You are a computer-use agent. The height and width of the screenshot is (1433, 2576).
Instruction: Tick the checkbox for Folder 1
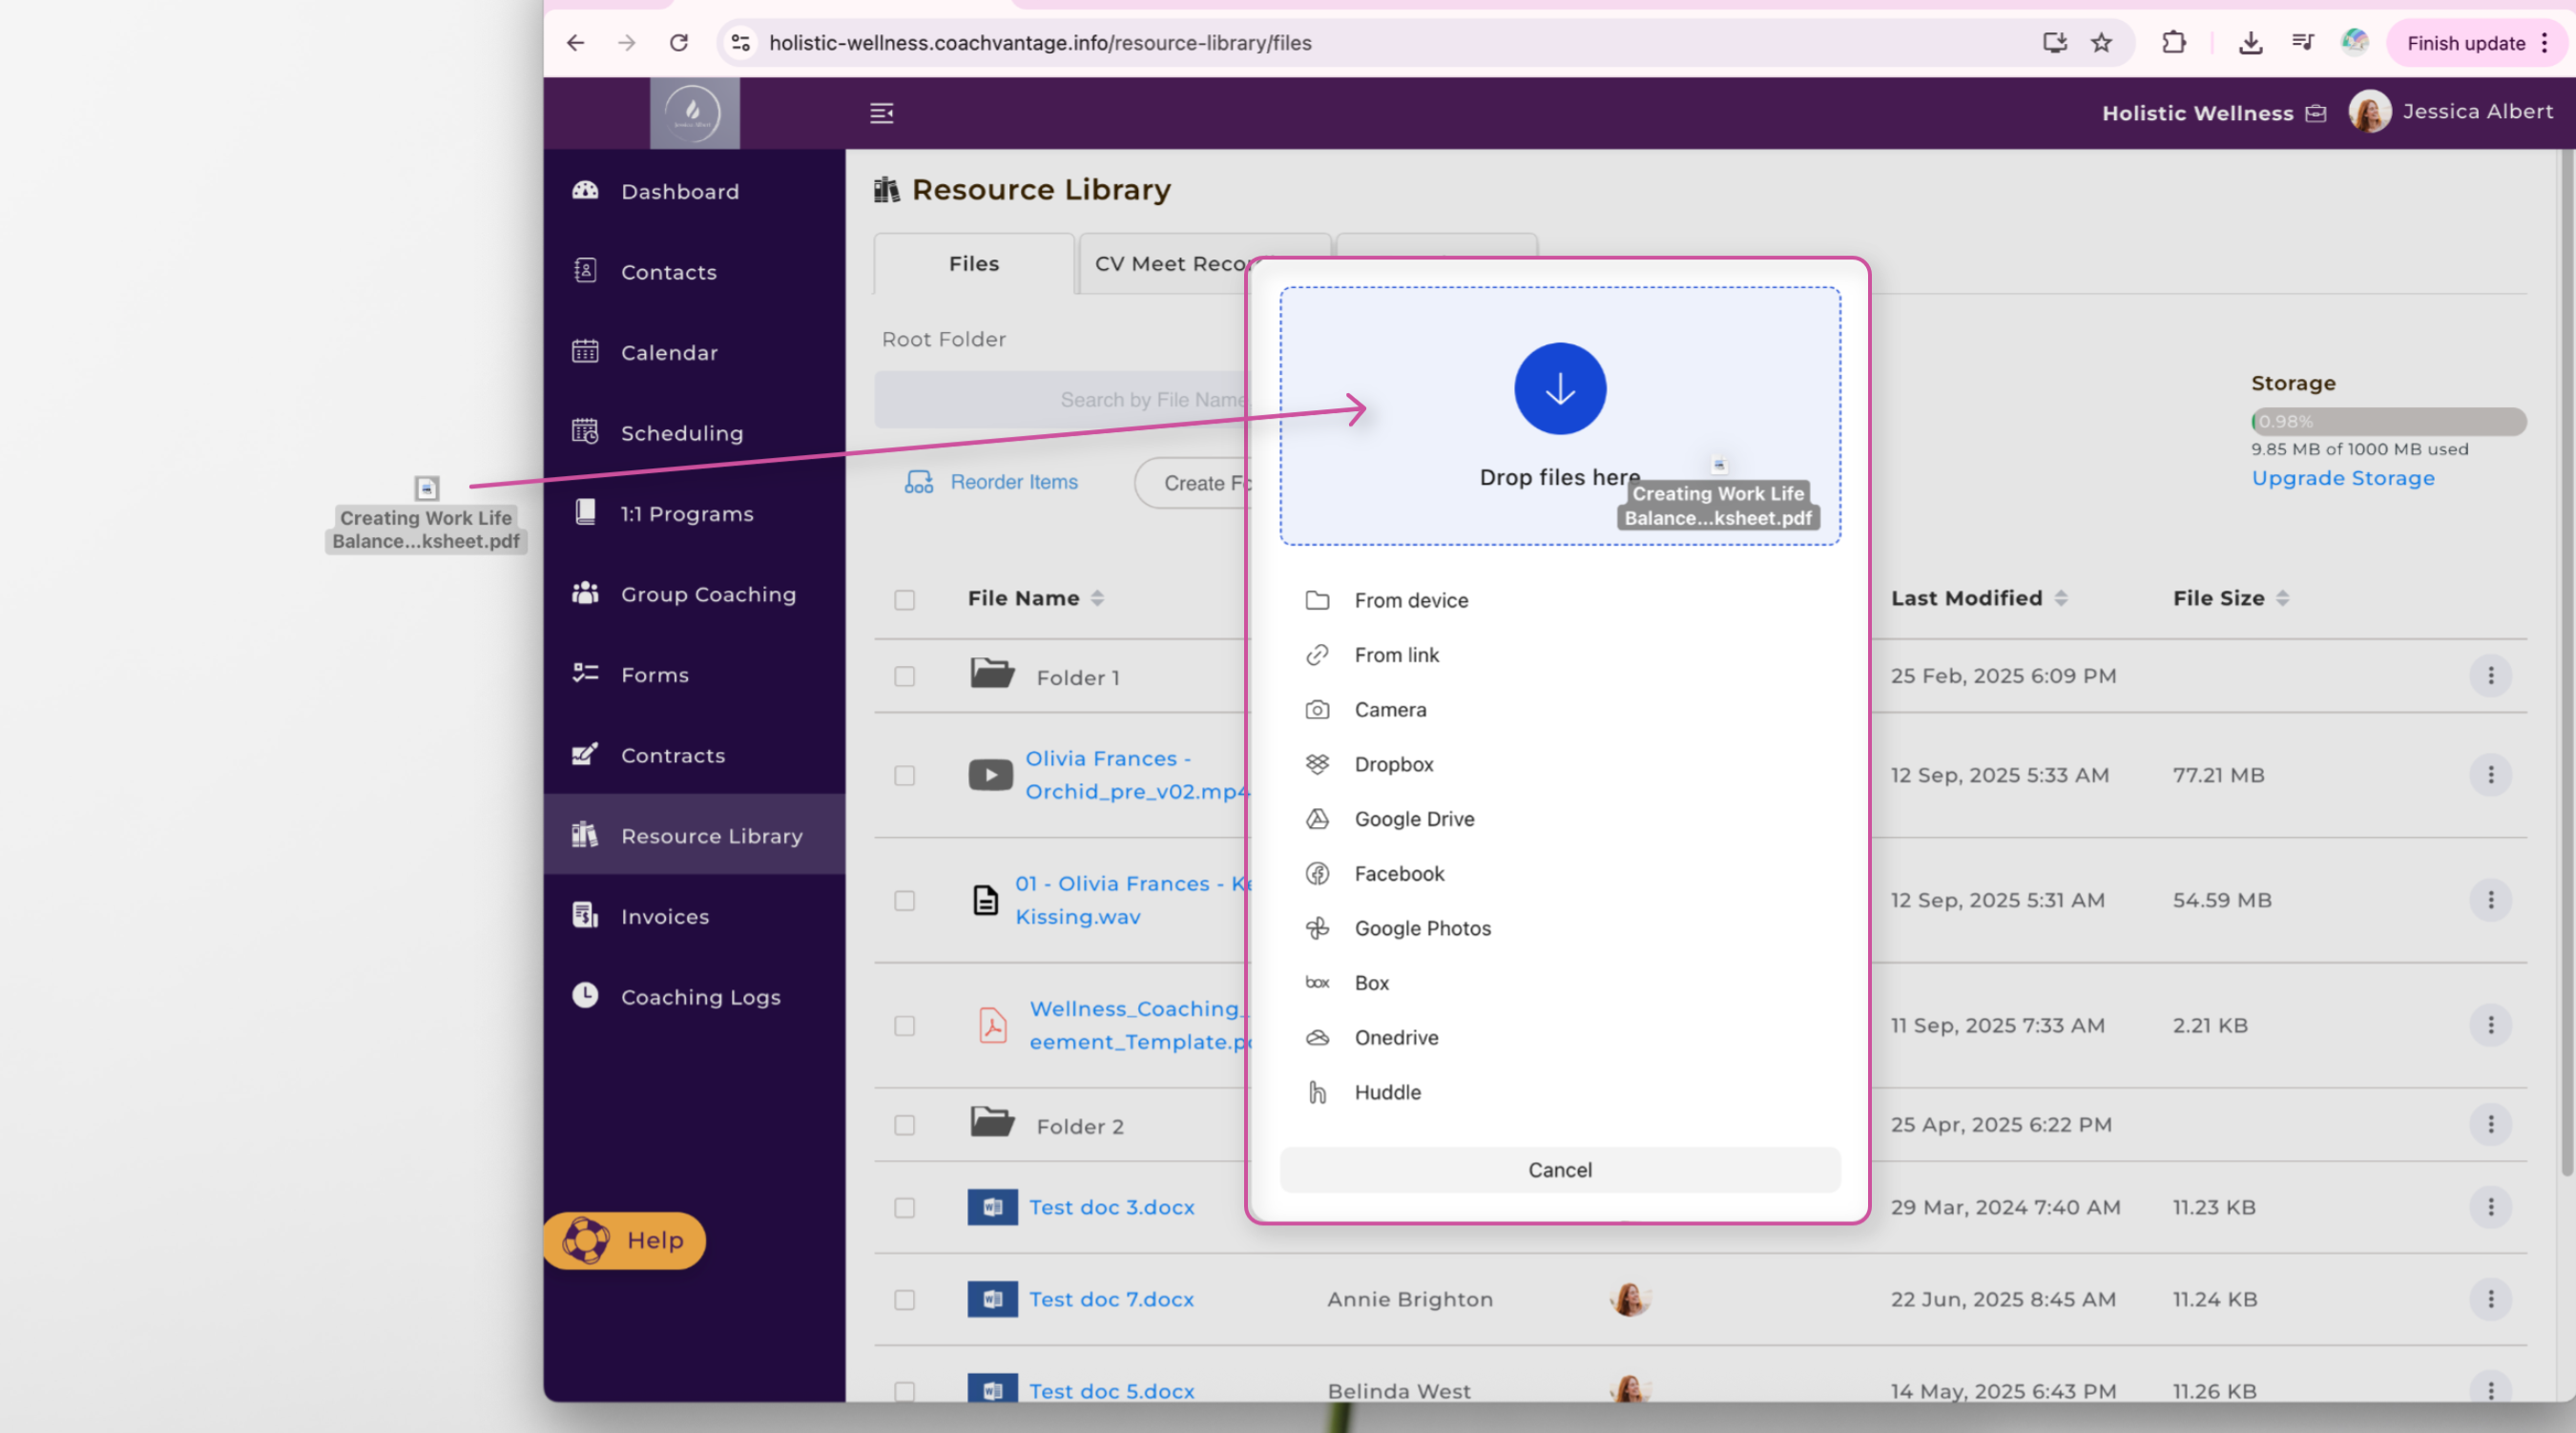click(x=904, y=677)
